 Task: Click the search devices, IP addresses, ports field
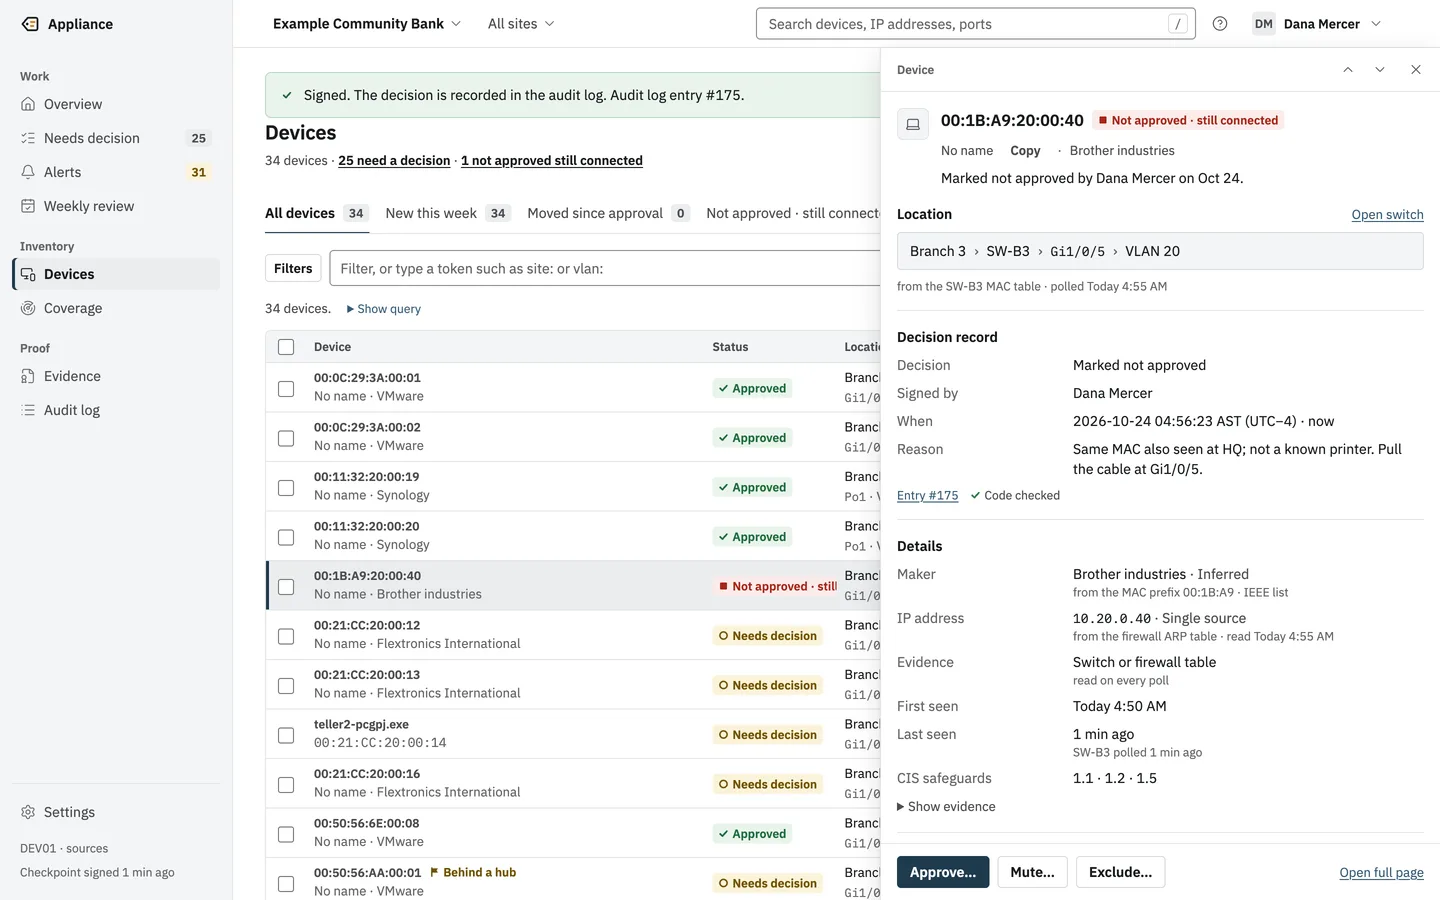tap(976, 24)
